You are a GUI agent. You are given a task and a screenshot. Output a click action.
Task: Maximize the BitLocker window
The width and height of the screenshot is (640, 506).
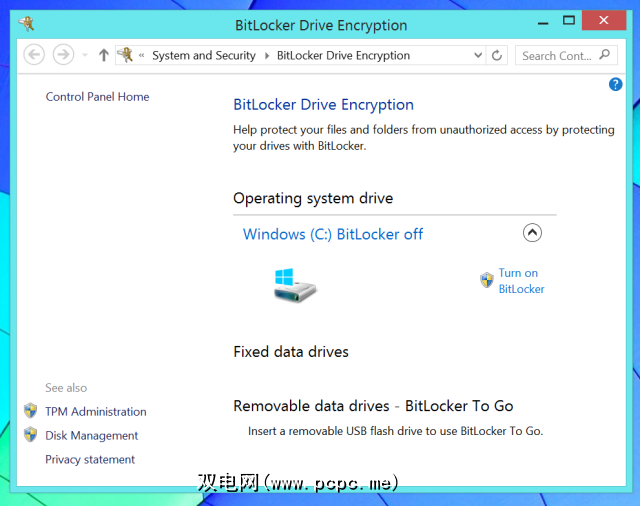[x=569, y=20]
